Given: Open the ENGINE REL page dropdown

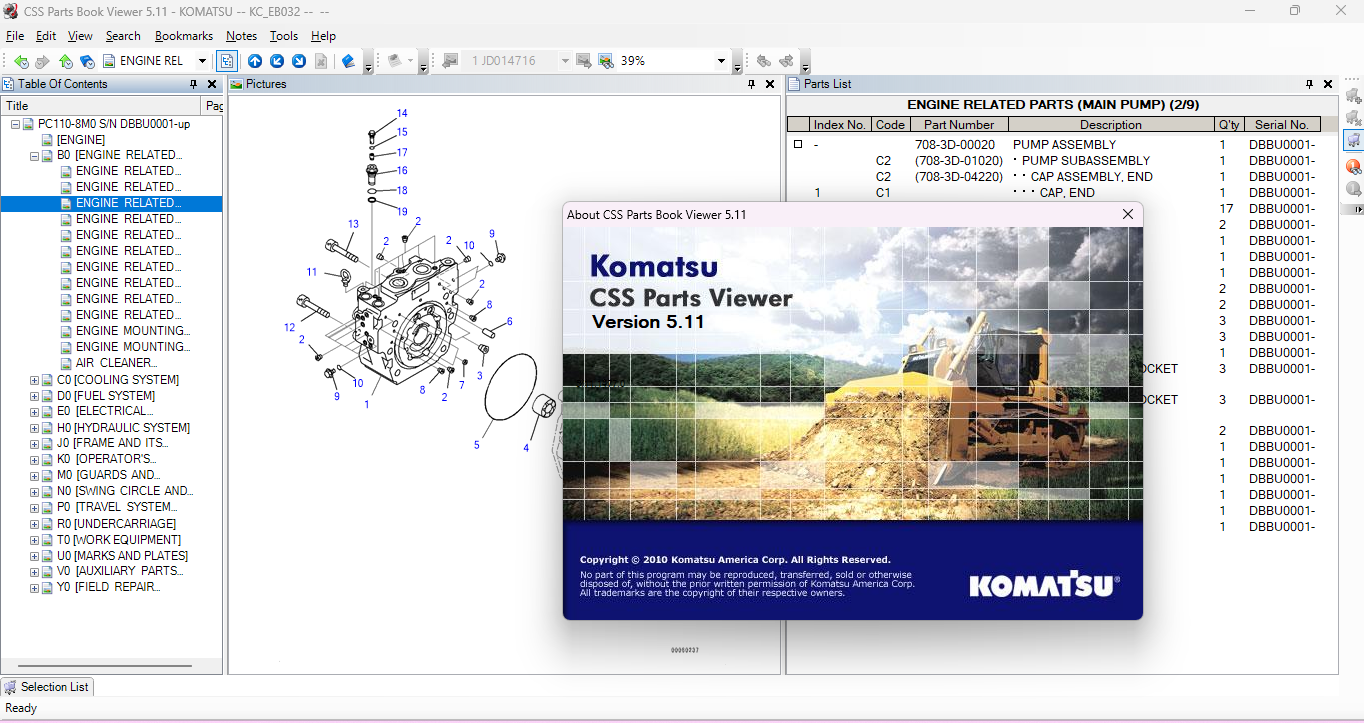Looking at the screenshot, I should click(x=202, y=61).
